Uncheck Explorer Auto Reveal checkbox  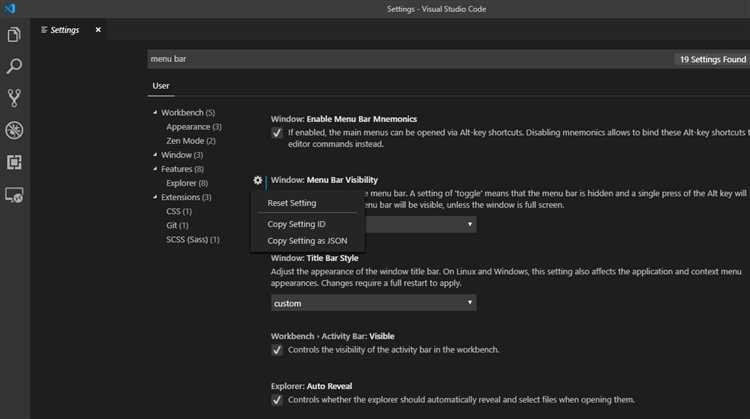click(277, 400)
